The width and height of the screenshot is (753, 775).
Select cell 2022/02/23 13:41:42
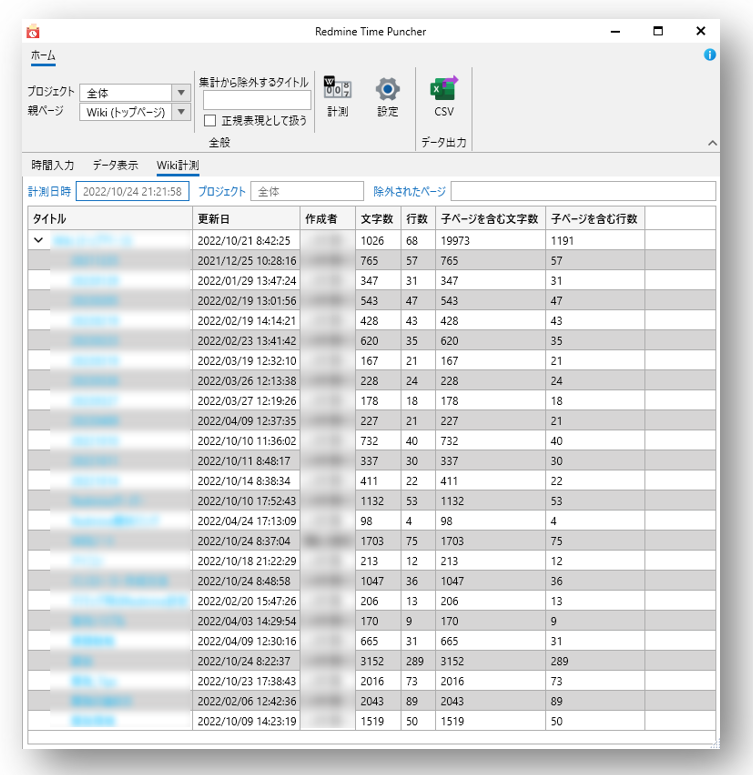coord(246,341)
